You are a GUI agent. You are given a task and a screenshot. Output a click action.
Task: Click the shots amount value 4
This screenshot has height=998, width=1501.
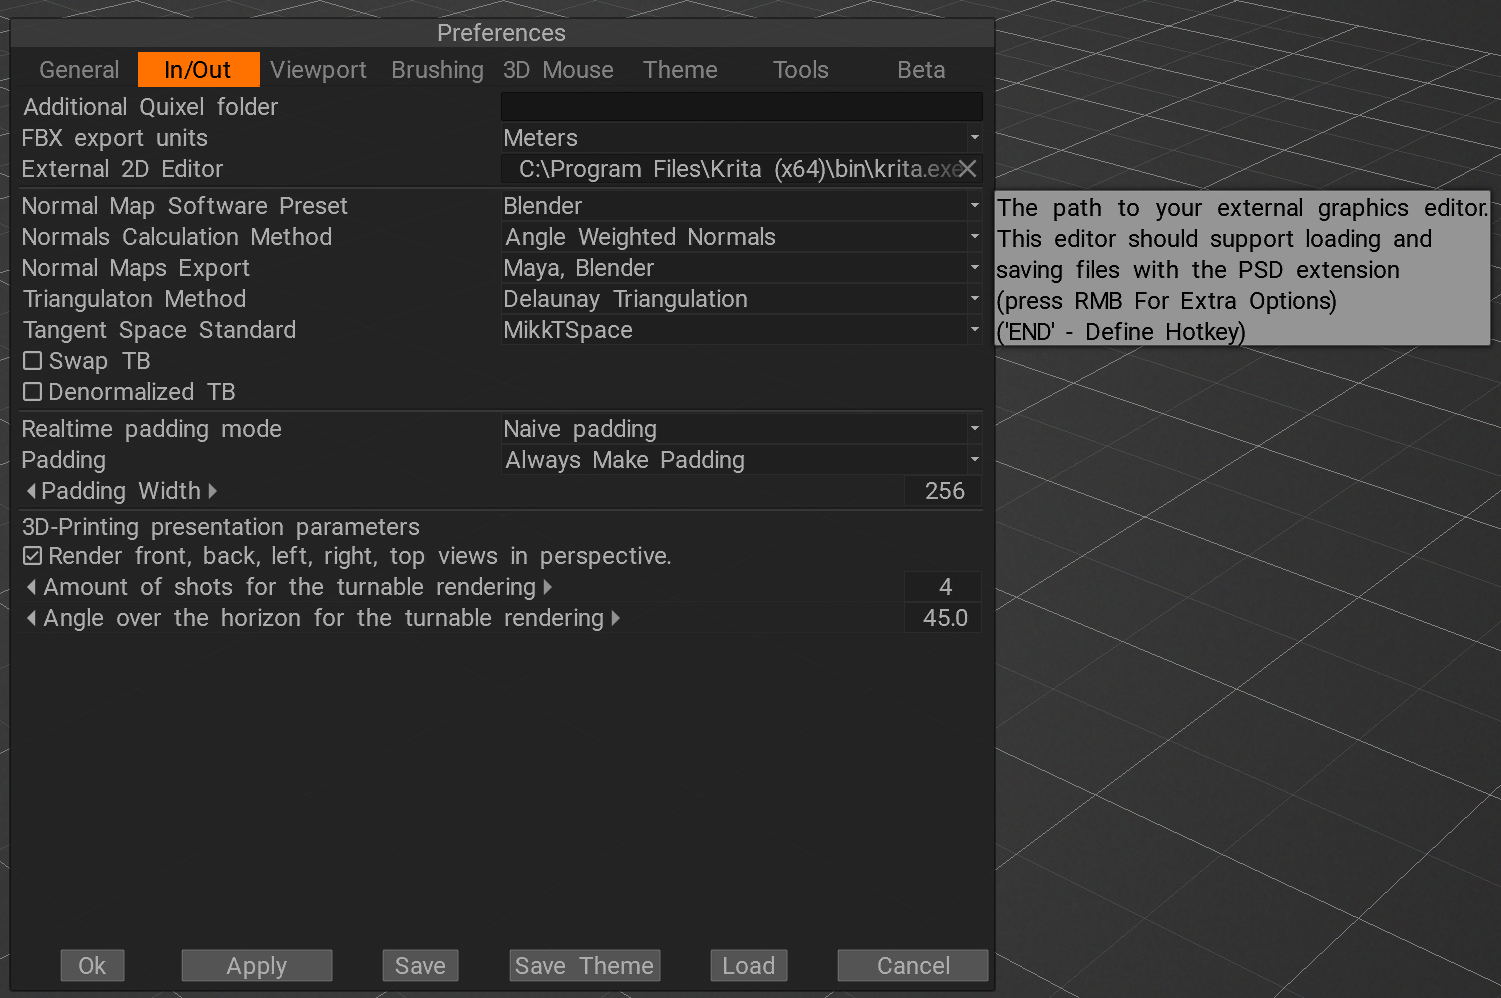944,587
